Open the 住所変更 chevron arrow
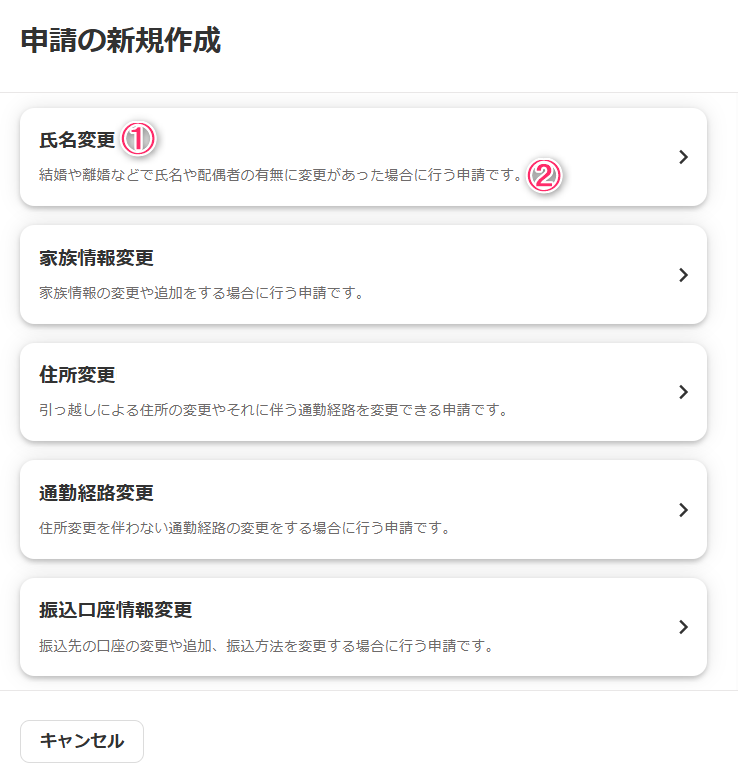 (683, 392)
